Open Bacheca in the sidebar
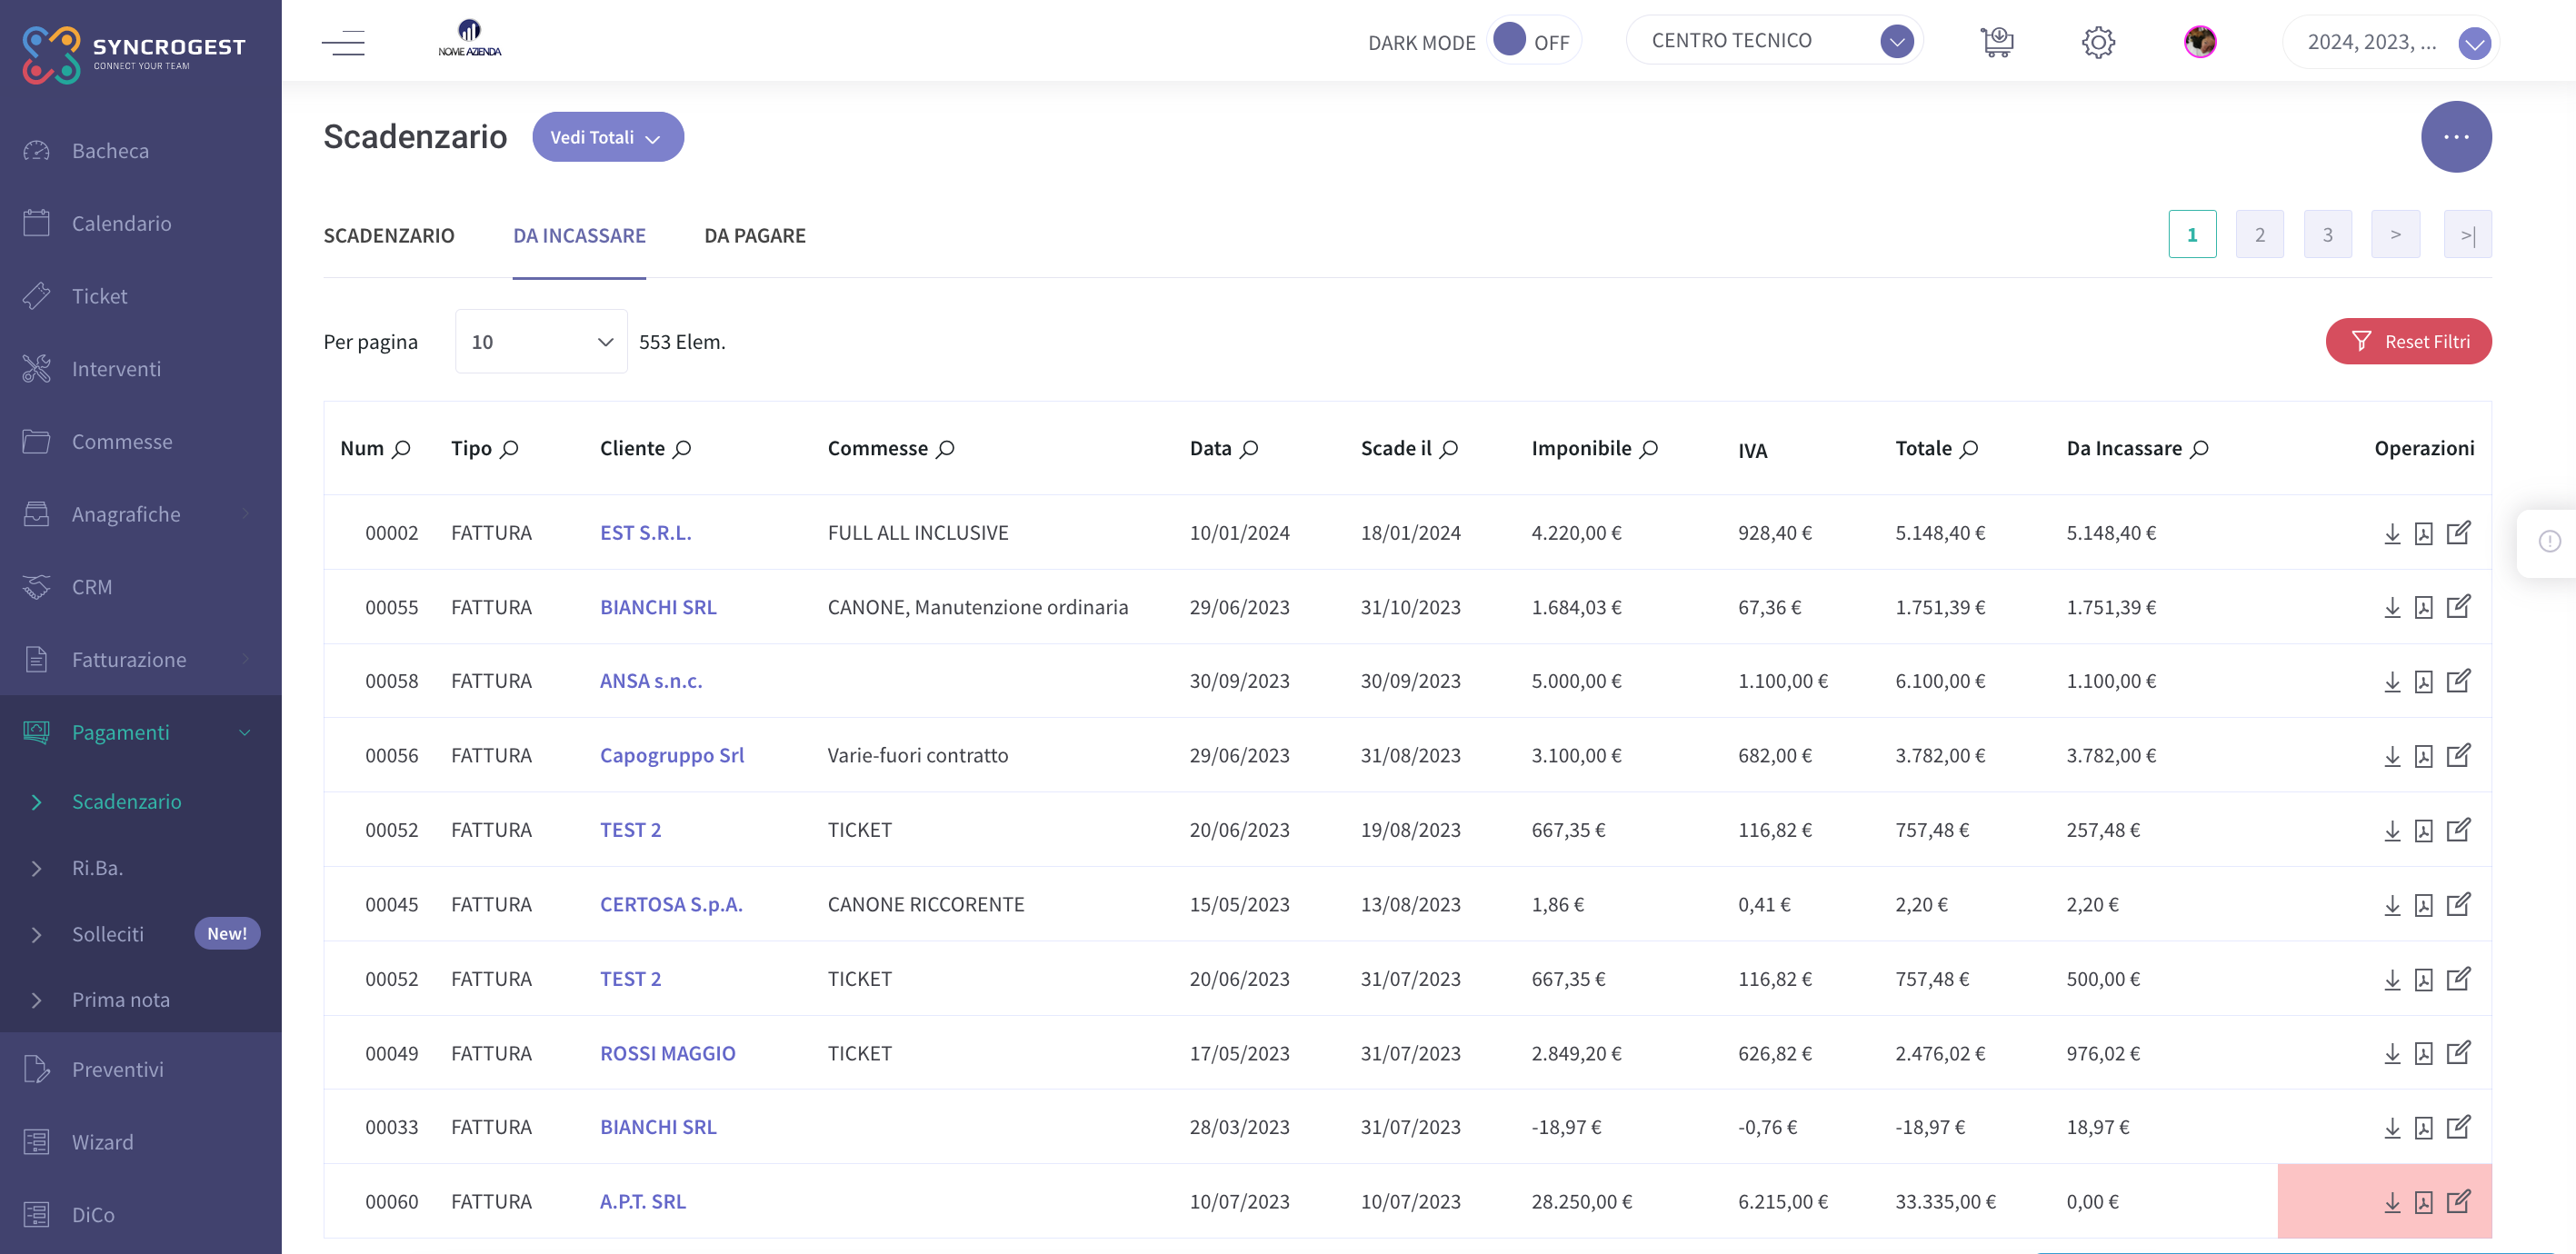Image resolution: width=2576 pixels, height=1254 pixels. tap(140, 151)
